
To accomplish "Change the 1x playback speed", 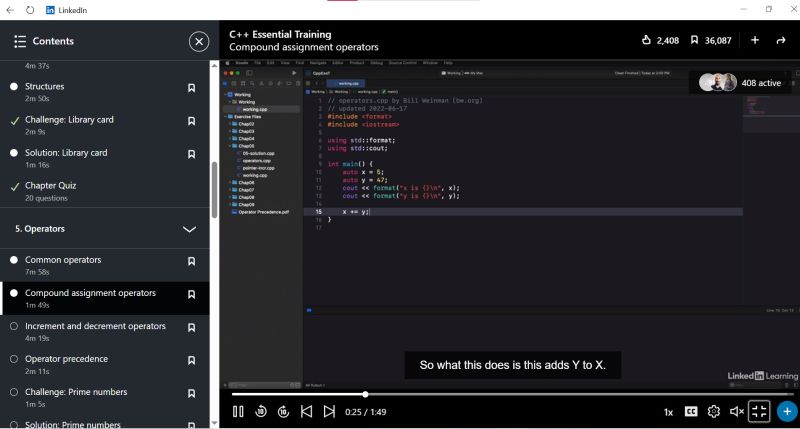I will click(x=668, y=412).
